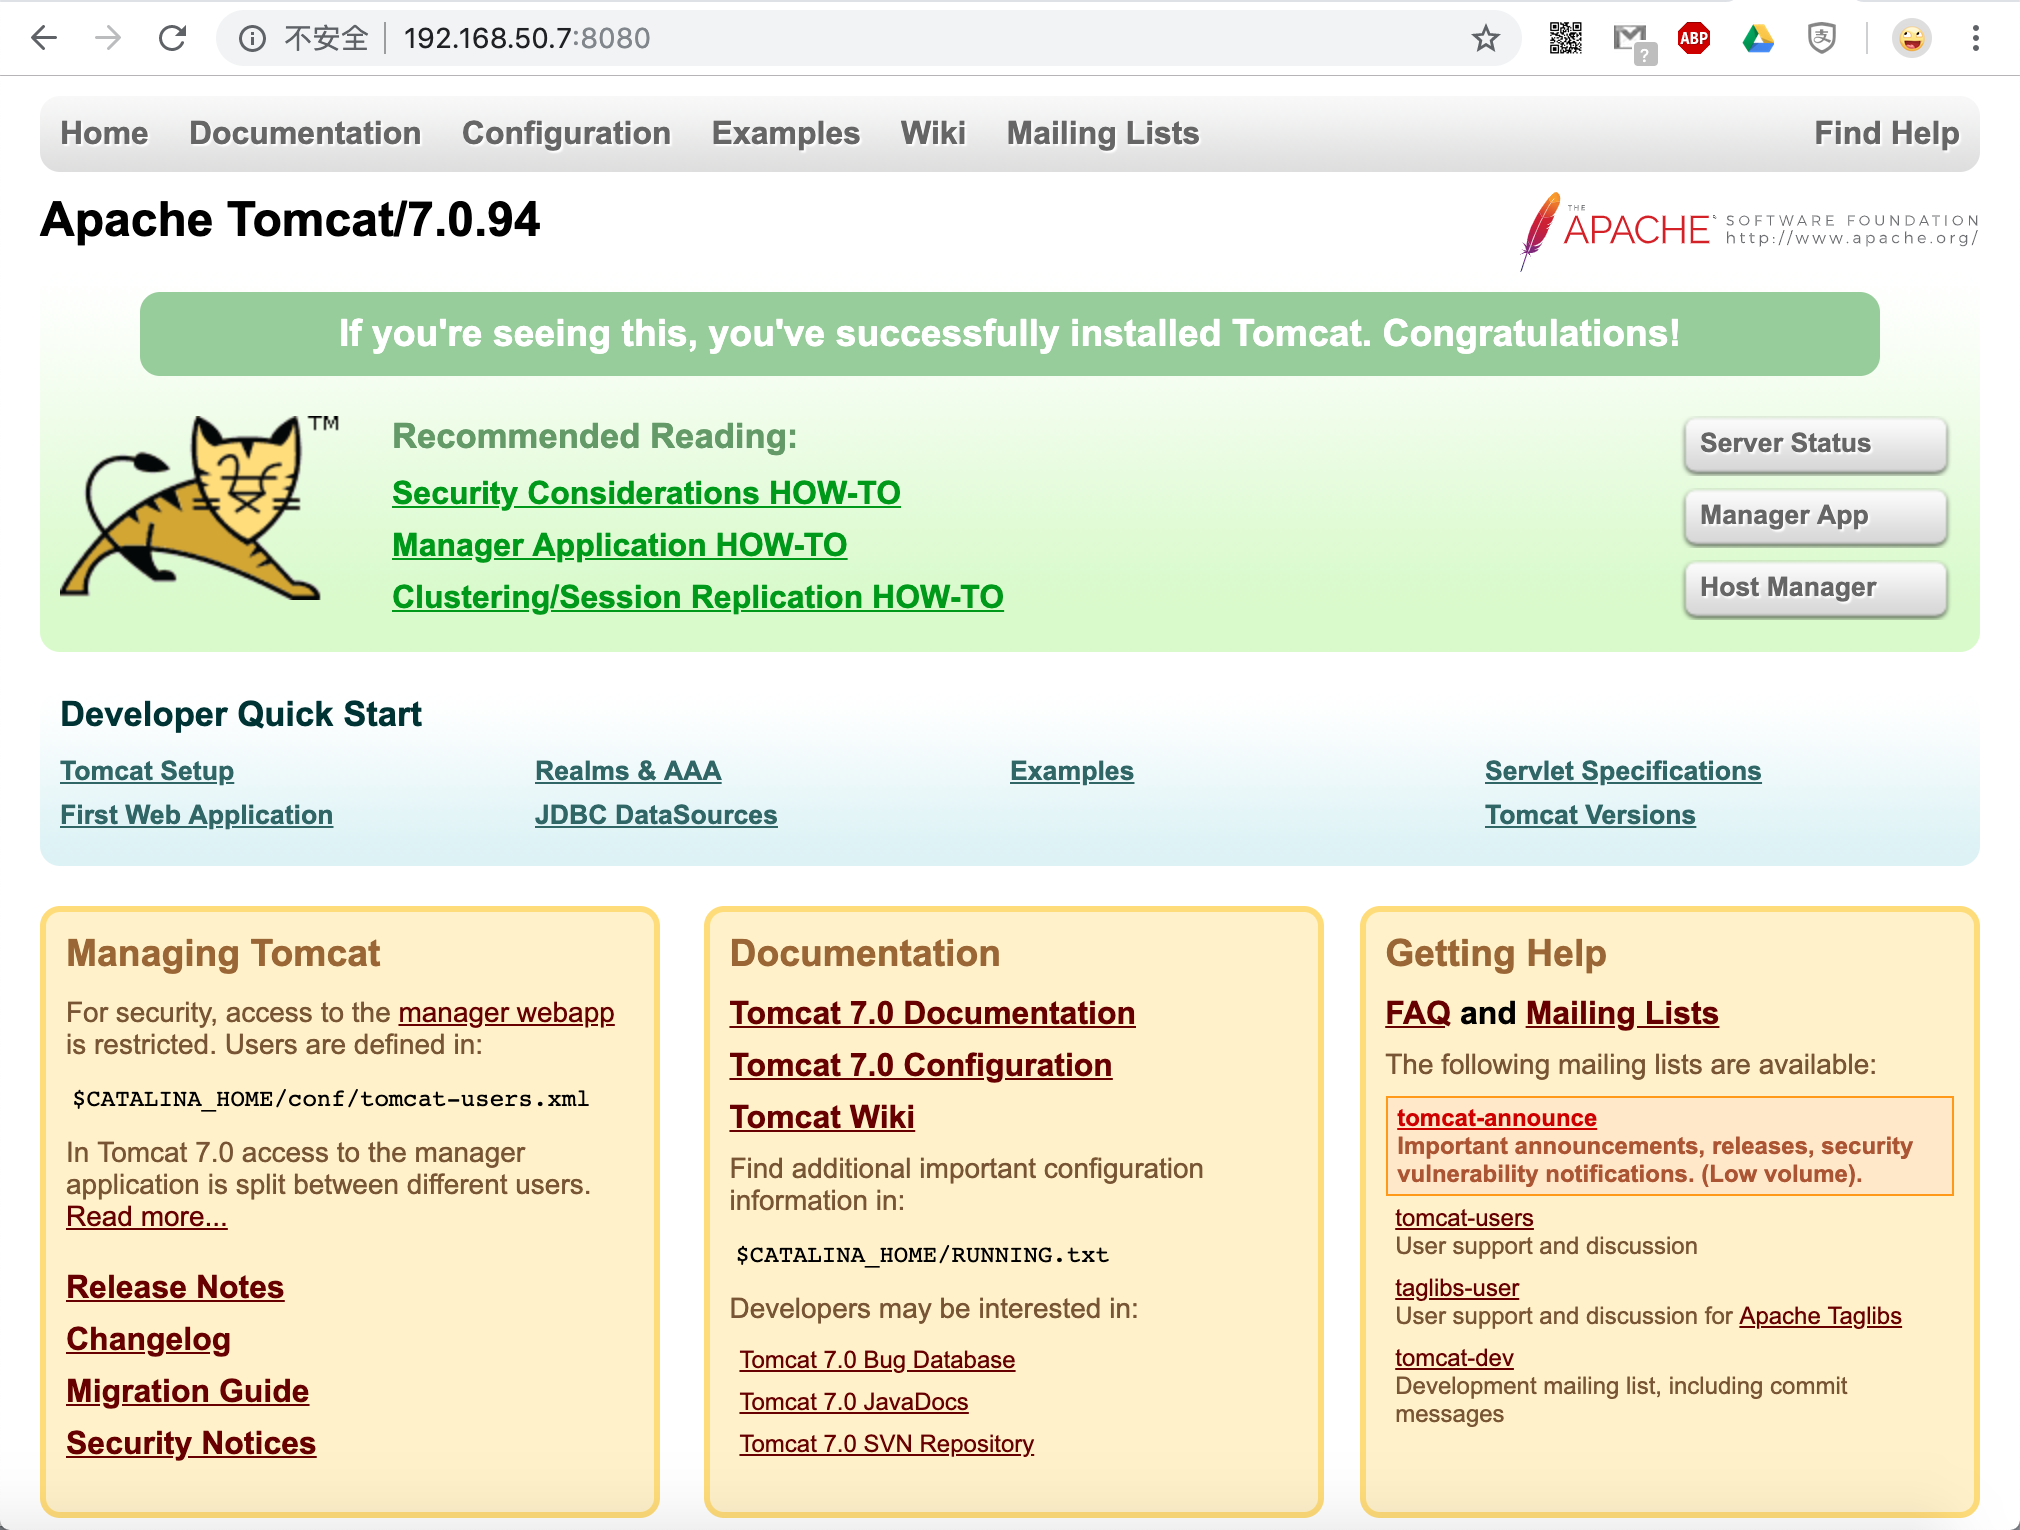
Task: Click Find Help in navigation bar
Action: (1886, 133)
